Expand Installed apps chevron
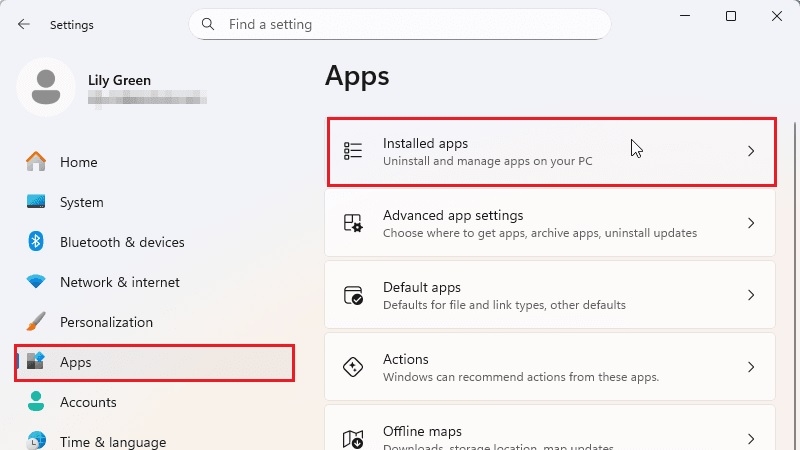800x450 pixels. 751,151
